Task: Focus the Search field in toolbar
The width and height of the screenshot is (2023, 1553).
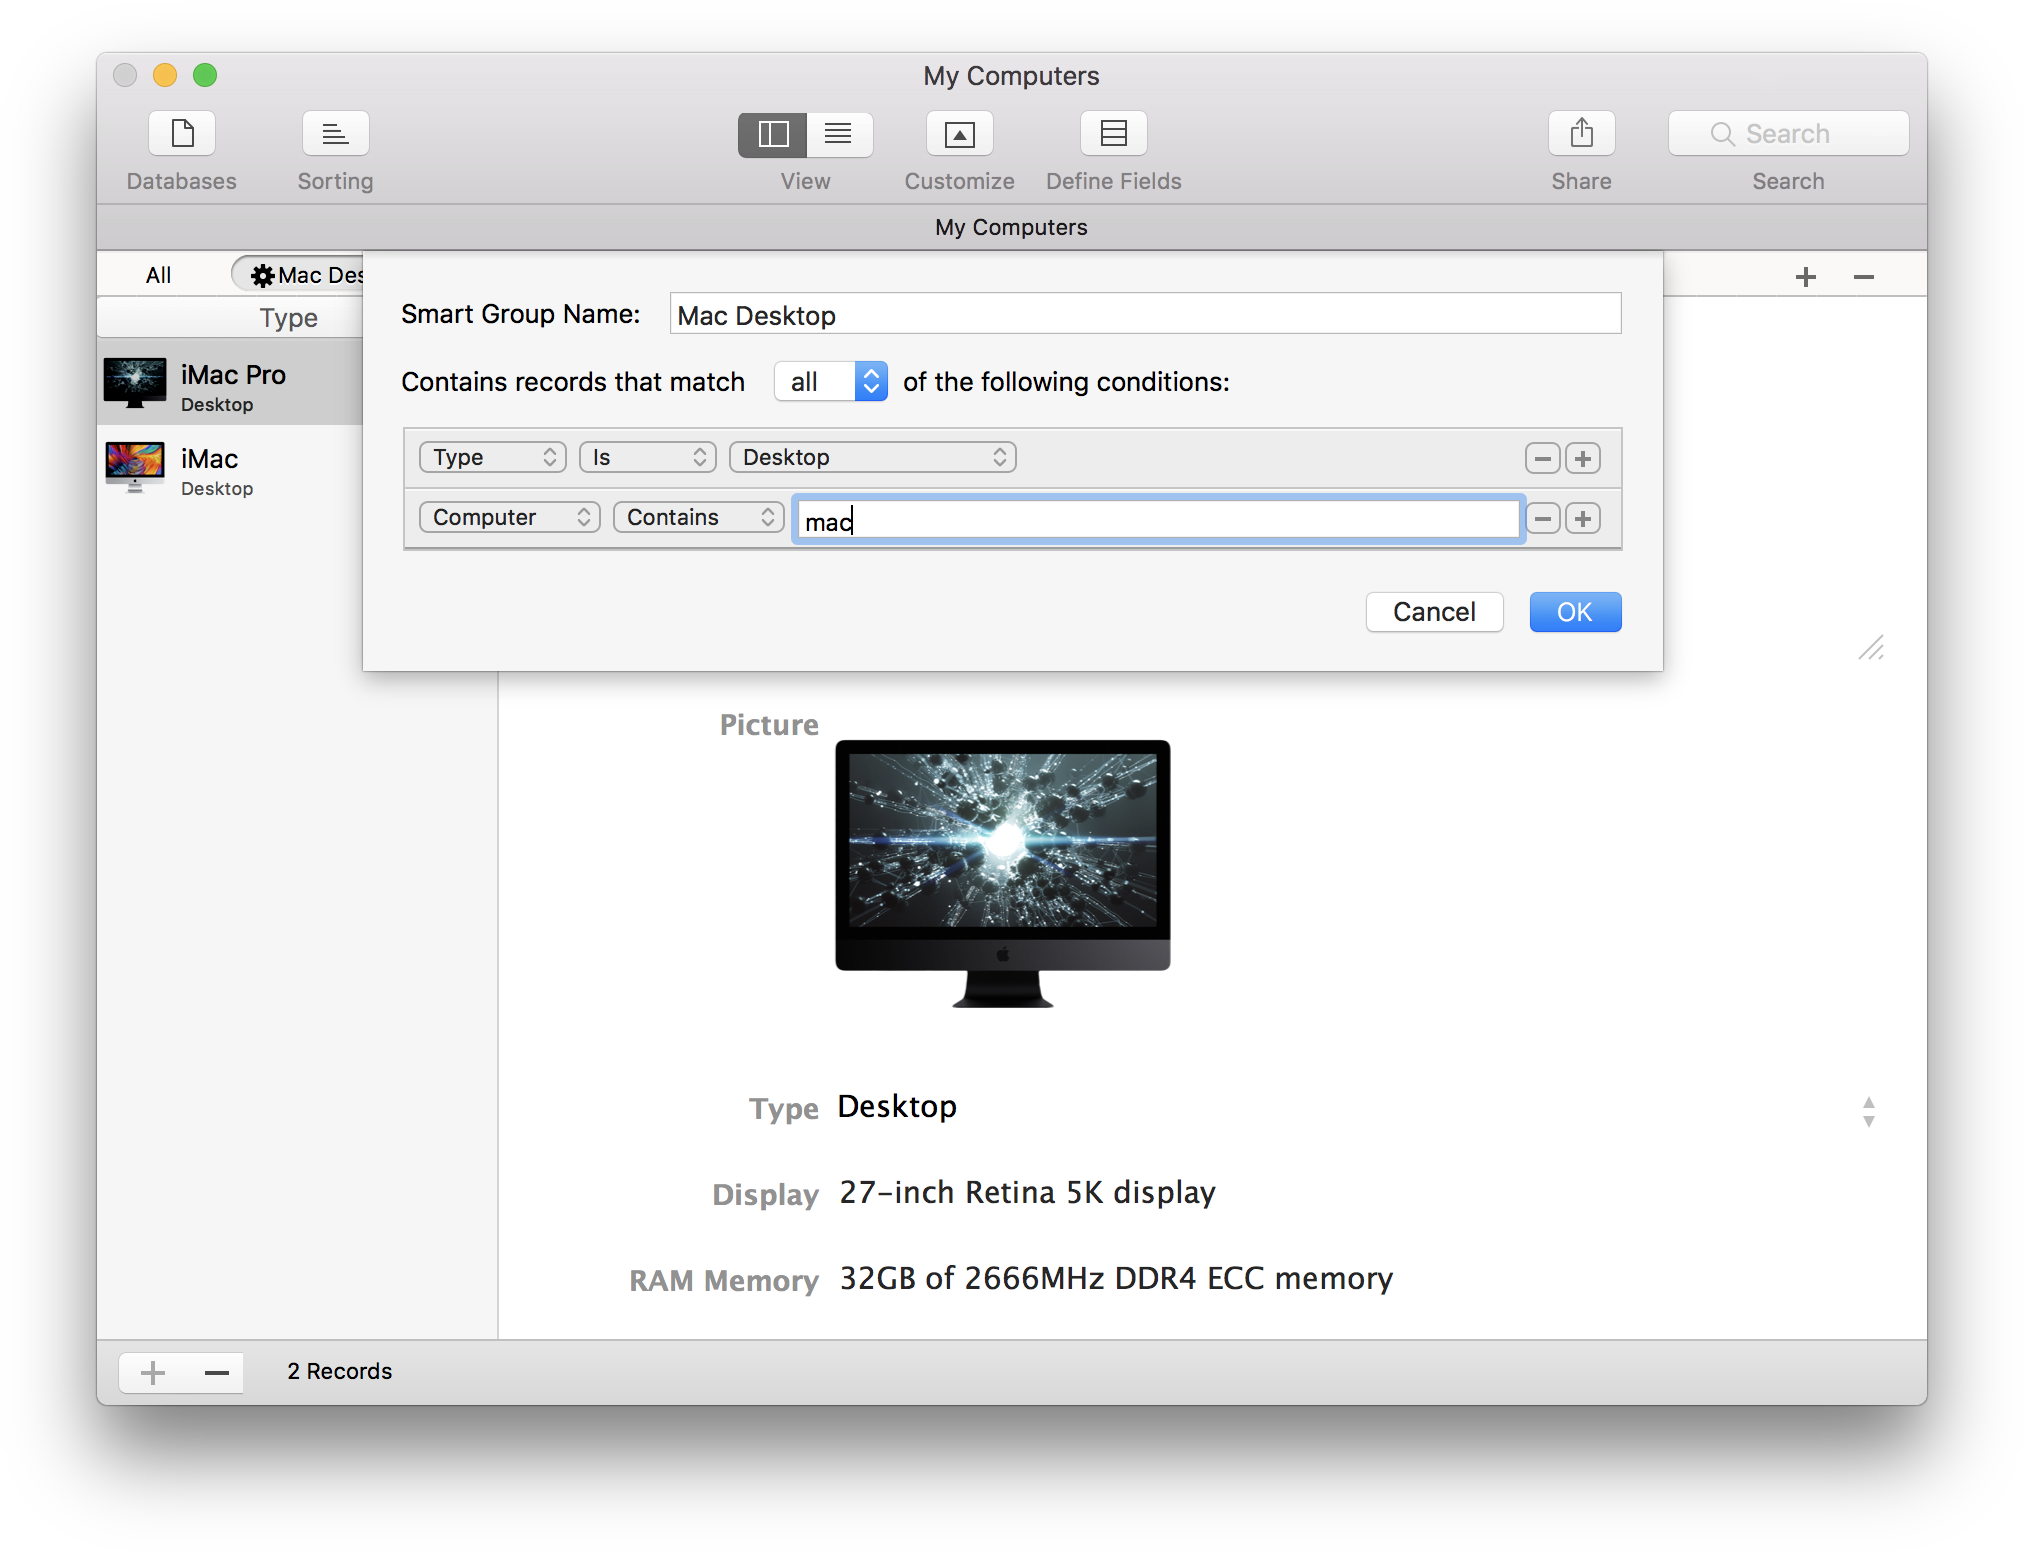Action: [1788, 134]
